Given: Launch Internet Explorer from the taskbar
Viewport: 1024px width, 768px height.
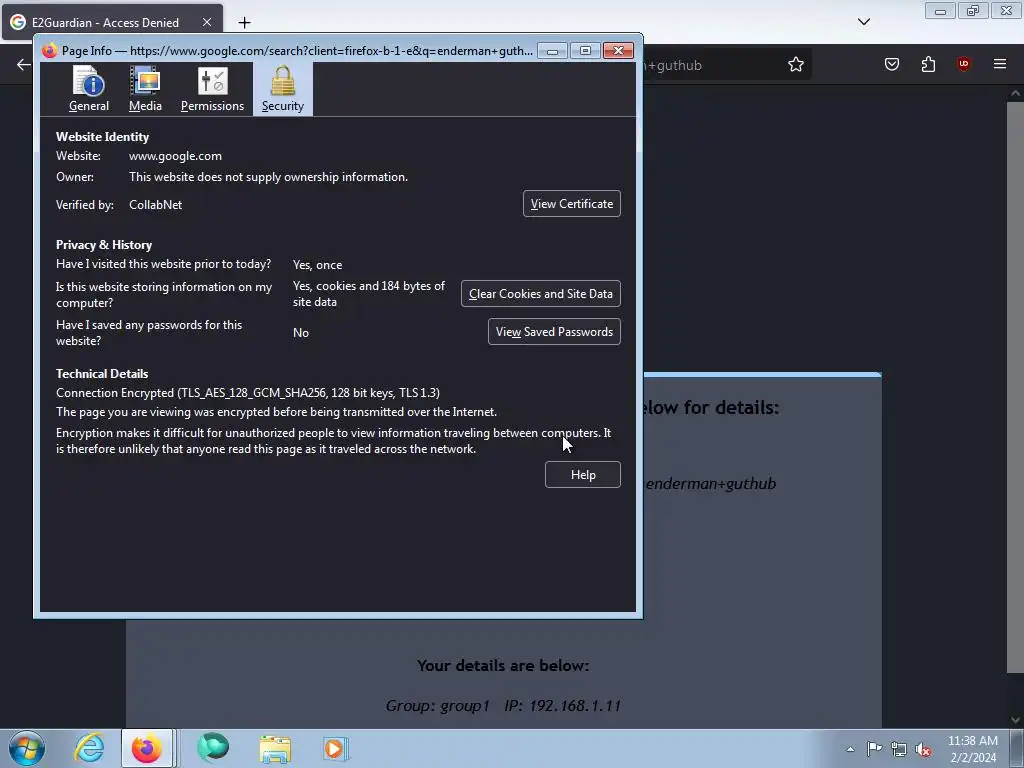Looking at the screenshot, I should point(89,748).
